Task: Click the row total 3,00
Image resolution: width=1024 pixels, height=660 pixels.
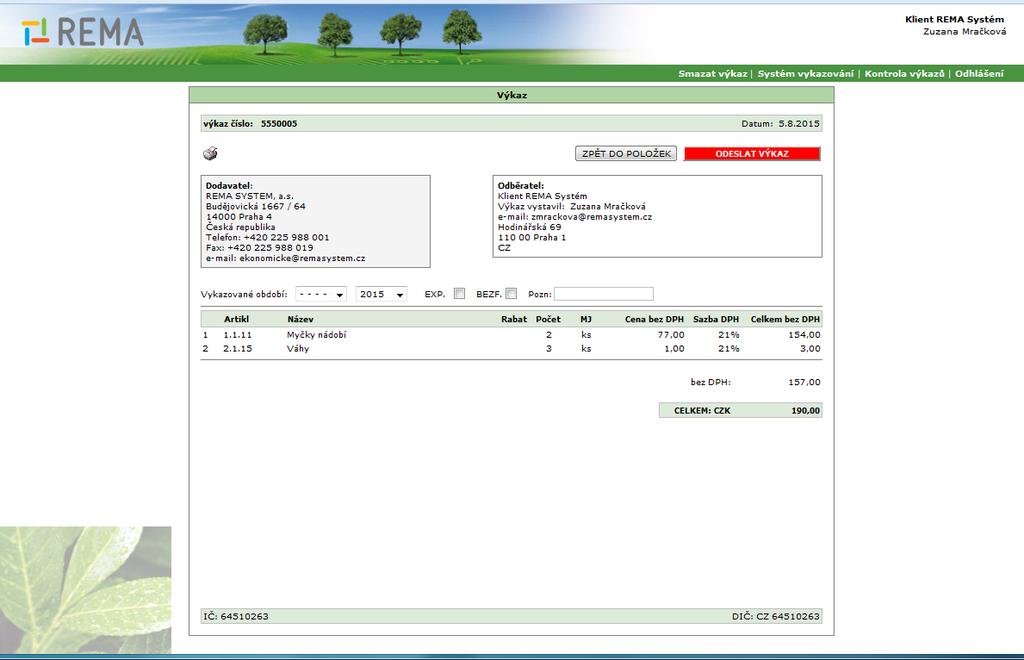Action: pyautogui.click(x=810, y=349)
